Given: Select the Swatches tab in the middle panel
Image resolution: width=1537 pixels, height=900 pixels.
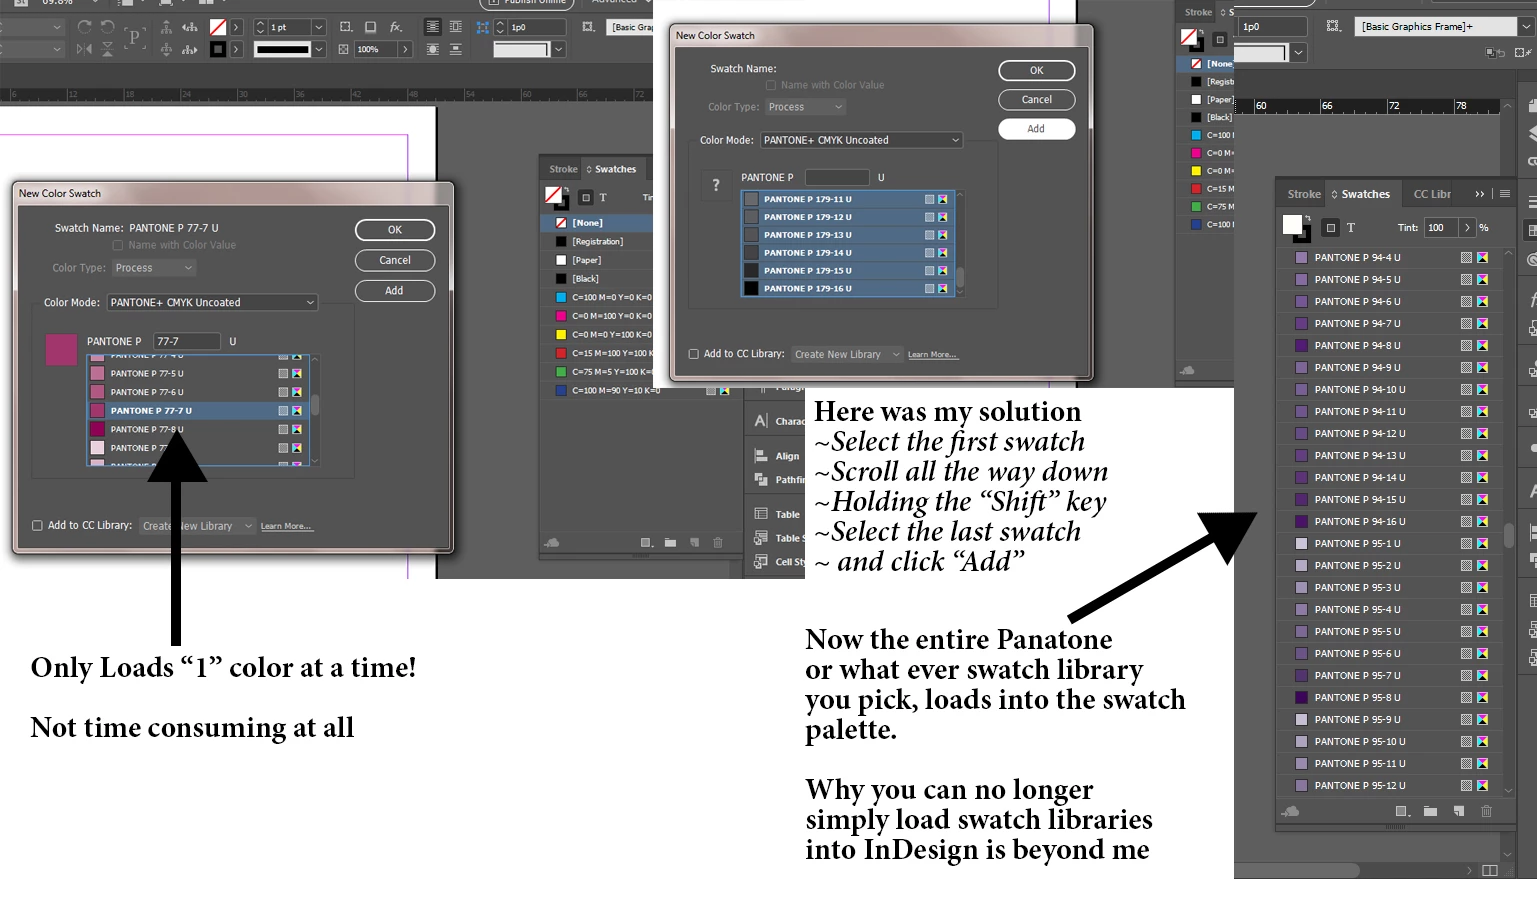Looking at the screenshot, I should point(615,169).
